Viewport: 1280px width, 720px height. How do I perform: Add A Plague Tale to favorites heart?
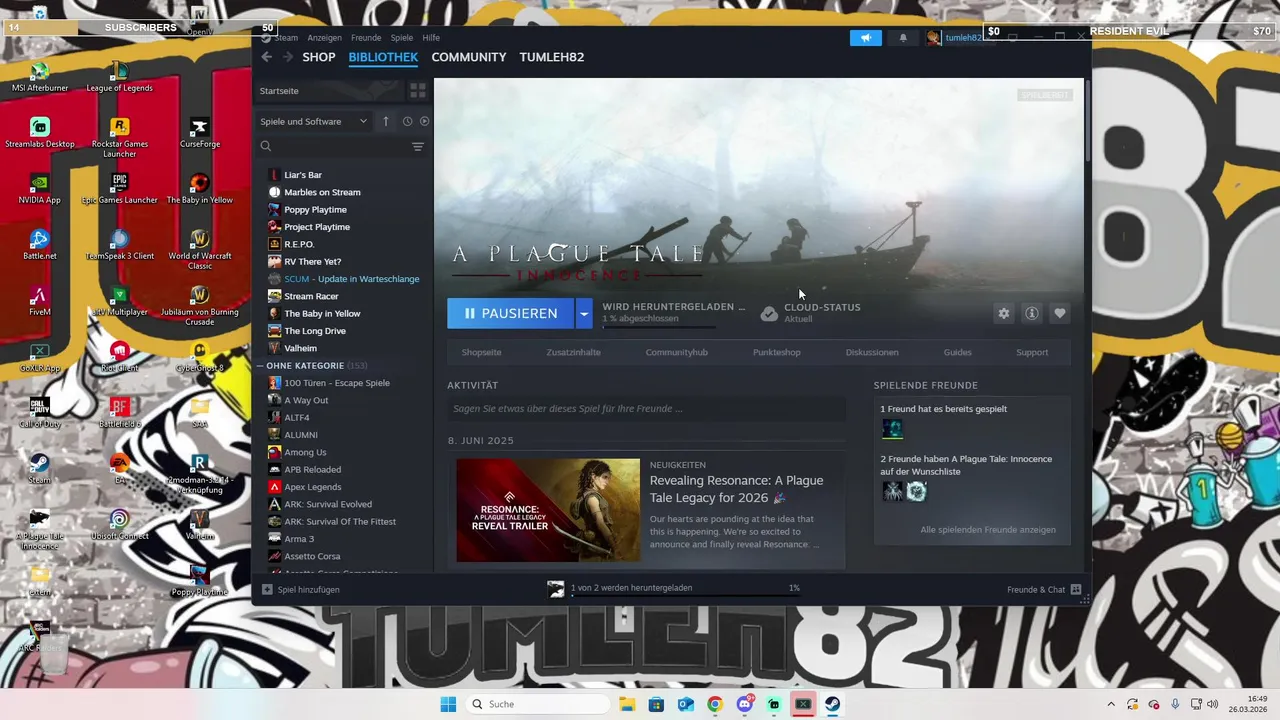[1059, 314]
